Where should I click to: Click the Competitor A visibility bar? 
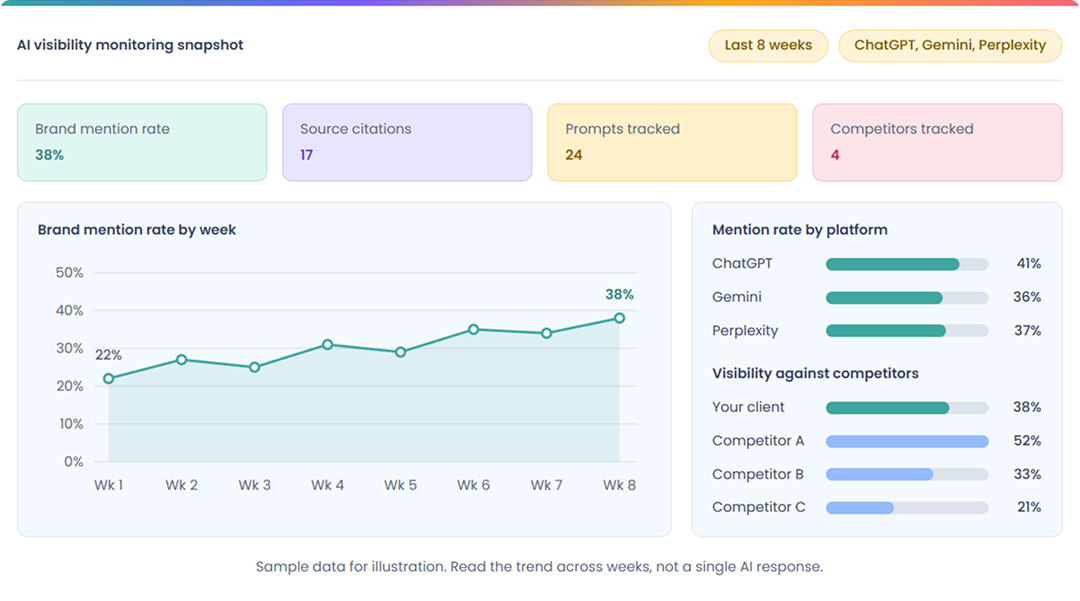(x=907, y=441)
